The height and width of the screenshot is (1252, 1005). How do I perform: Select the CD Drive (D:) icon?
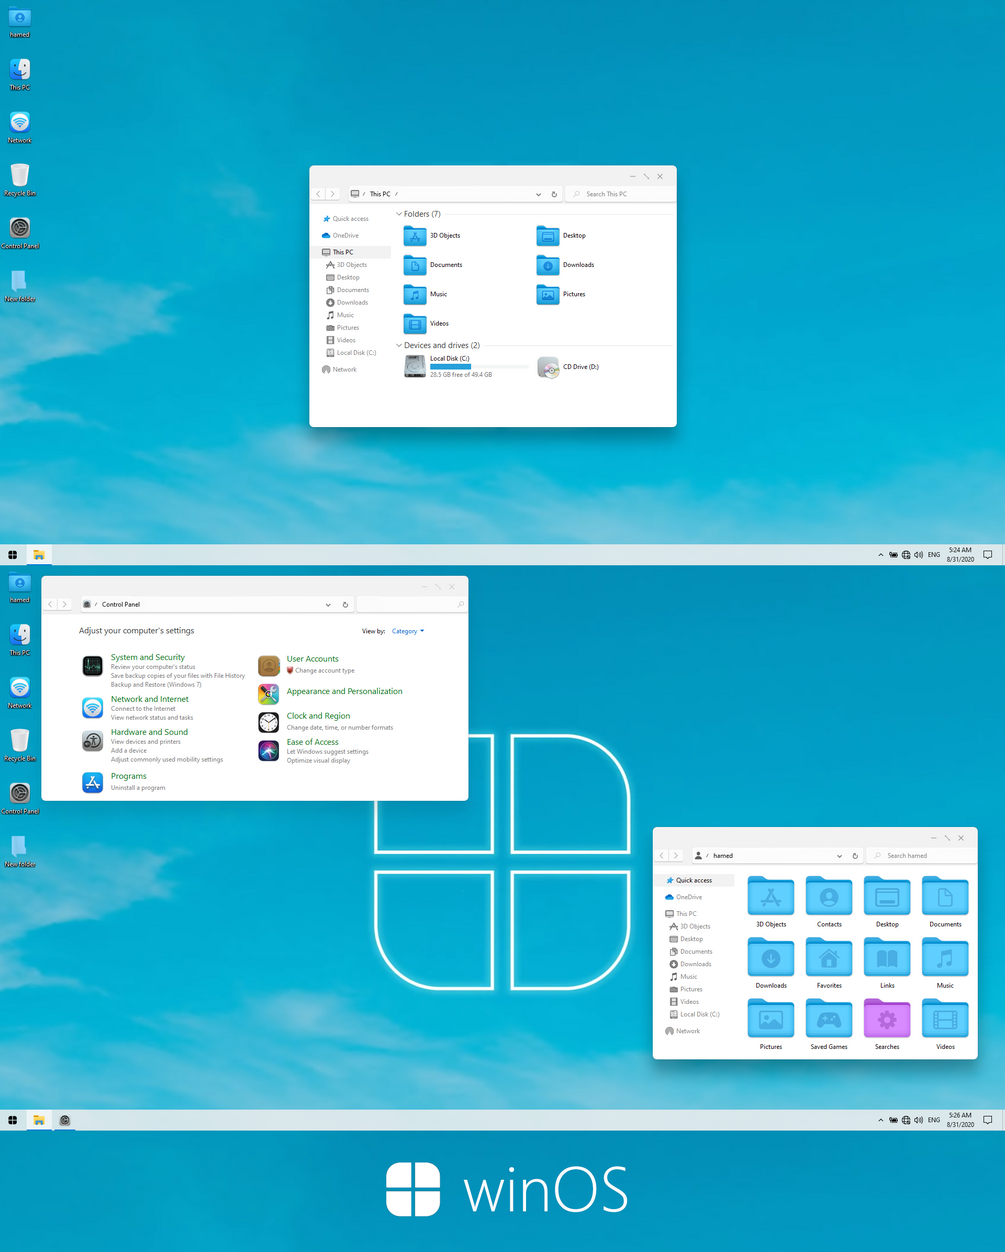click(x=548, y=367)
